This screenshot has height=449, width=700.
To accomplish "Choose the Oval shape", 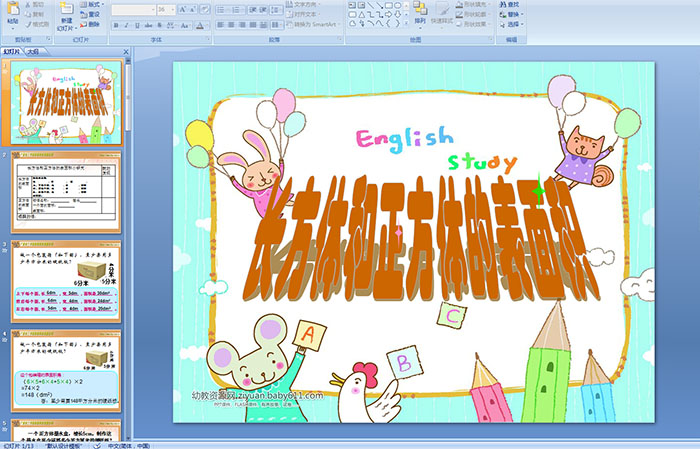I will point(397,5).
